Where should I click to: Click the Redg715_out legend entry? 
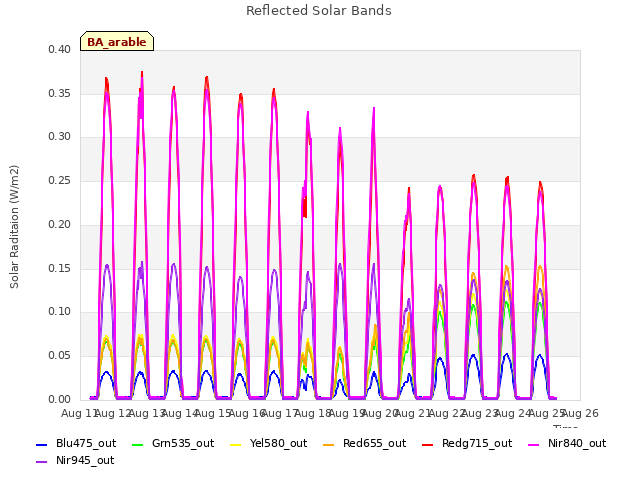click(x=467, y=444)
